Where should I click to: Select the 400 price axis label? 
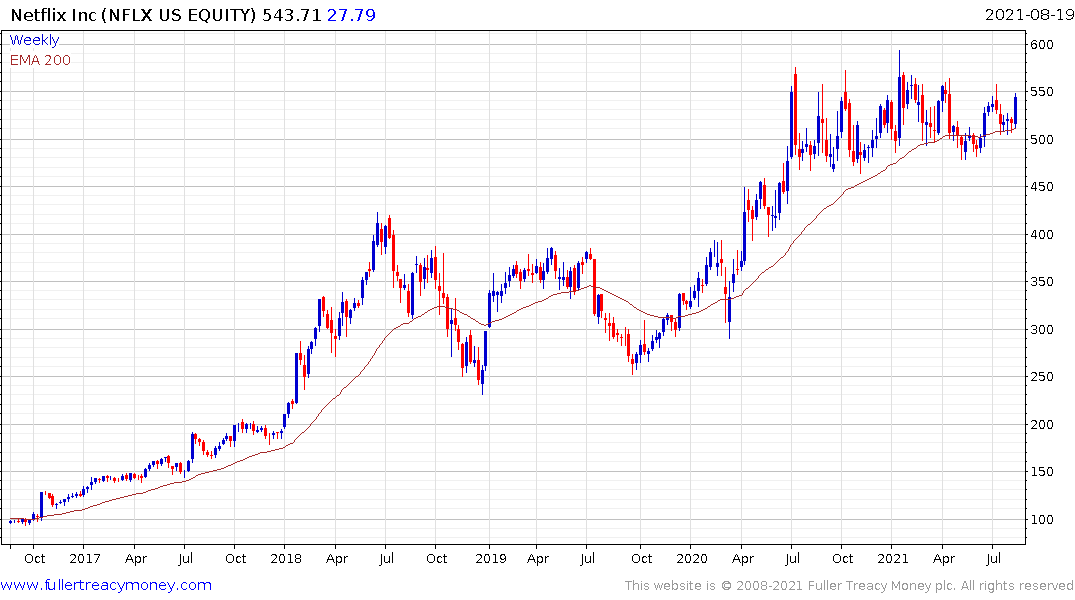[1041, 235]
